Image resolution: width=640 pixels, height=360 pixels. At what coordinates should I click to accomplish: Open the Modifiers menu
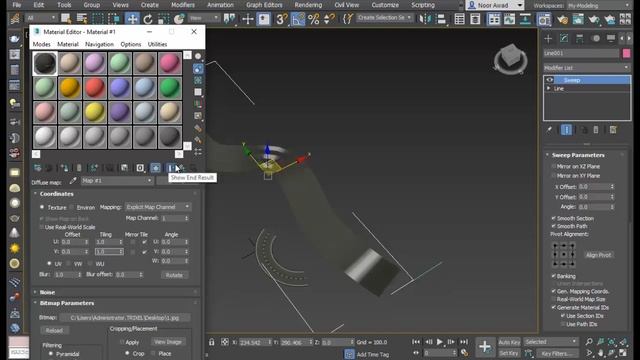tap(183, 5)
